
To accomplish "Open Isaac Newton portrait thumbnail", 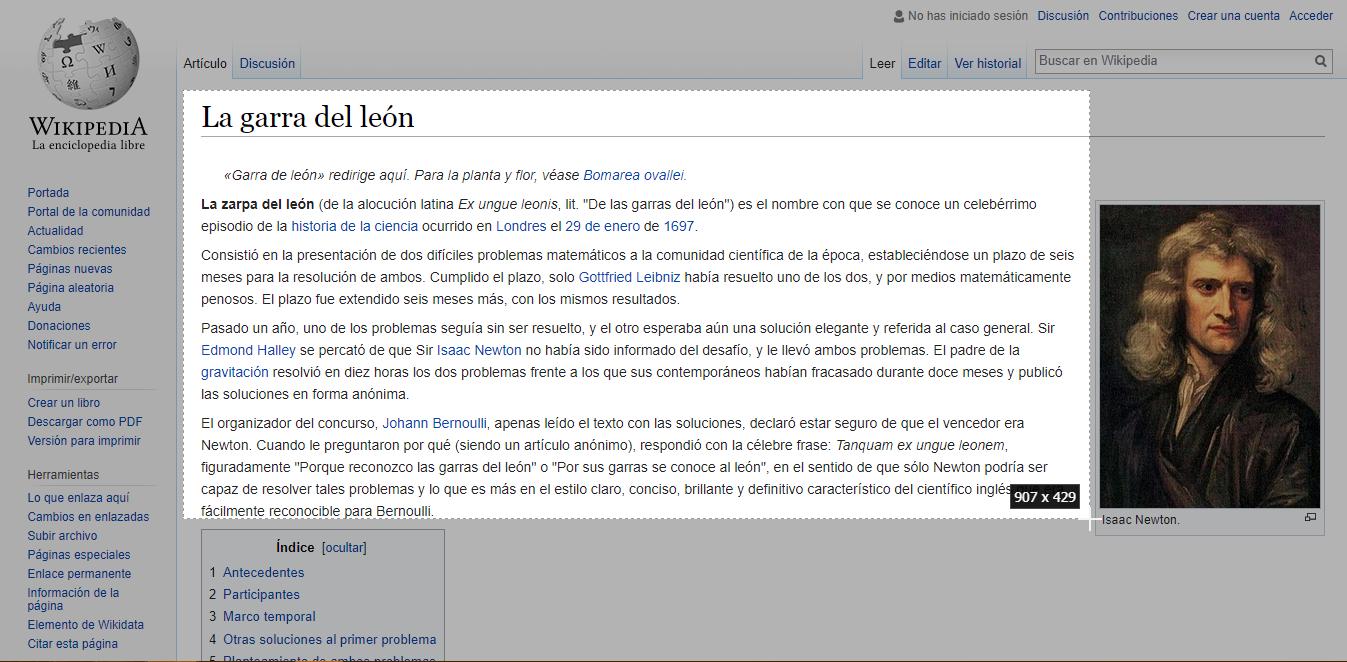I will click(x=1210, y=357).
